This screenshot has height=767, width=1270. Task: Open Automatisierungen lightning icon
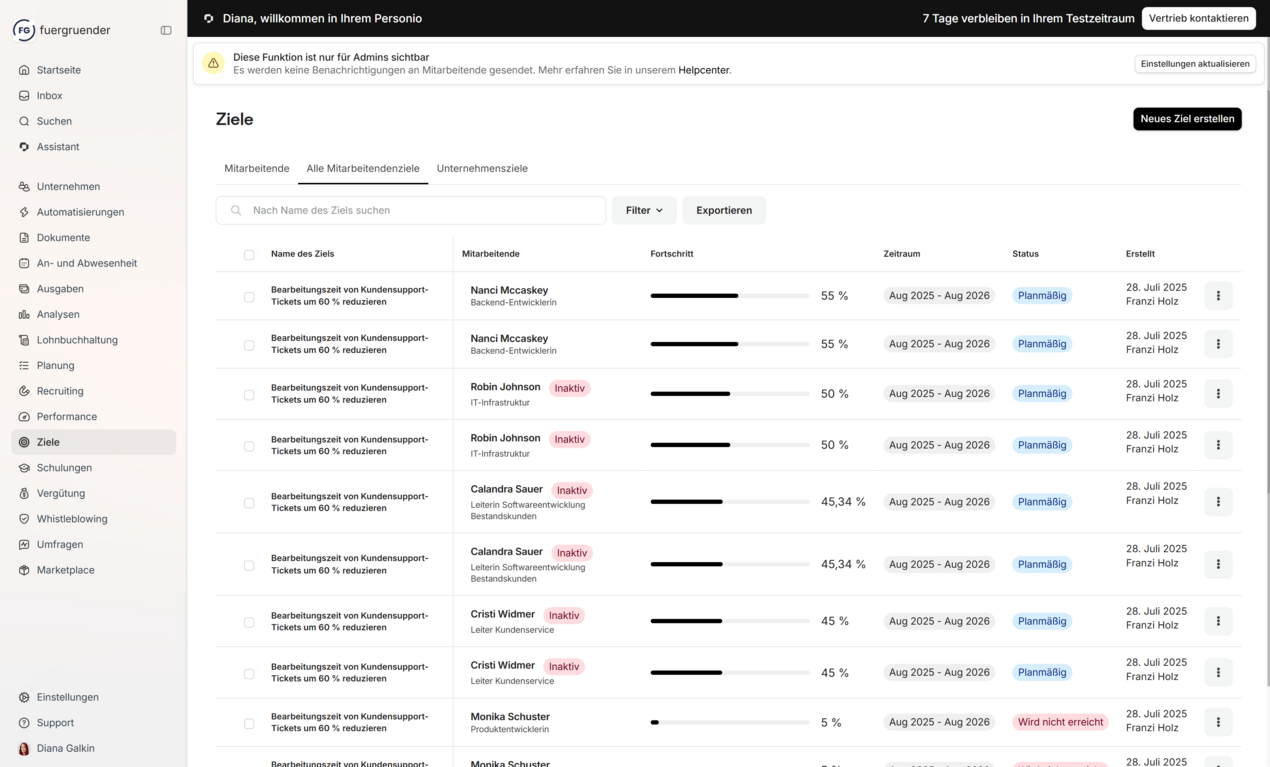[x=24, y=212]
